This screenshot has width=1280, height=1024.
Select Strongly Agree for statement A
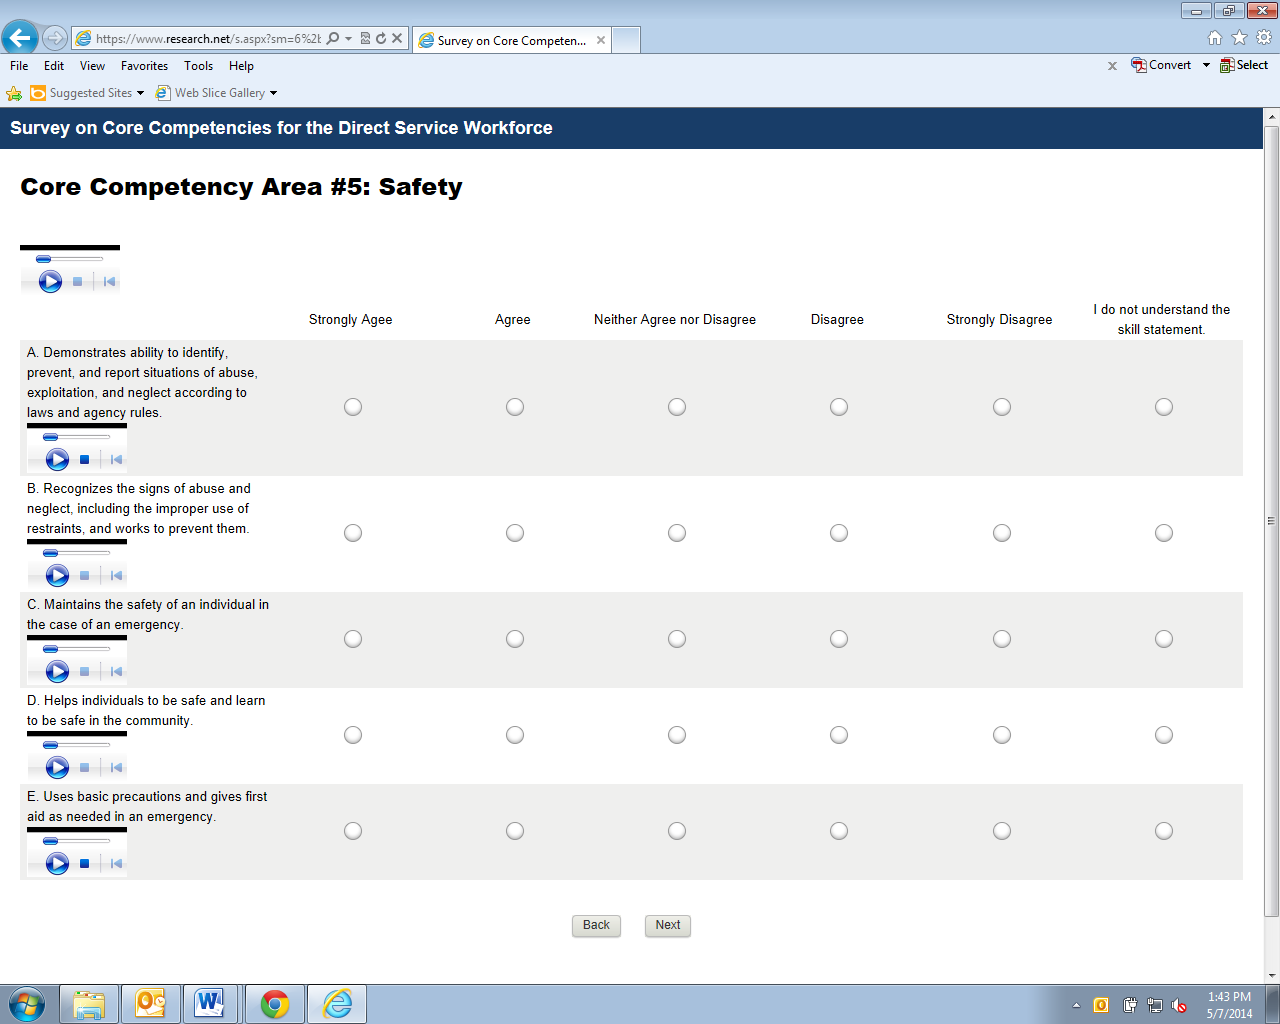(353, 407)
